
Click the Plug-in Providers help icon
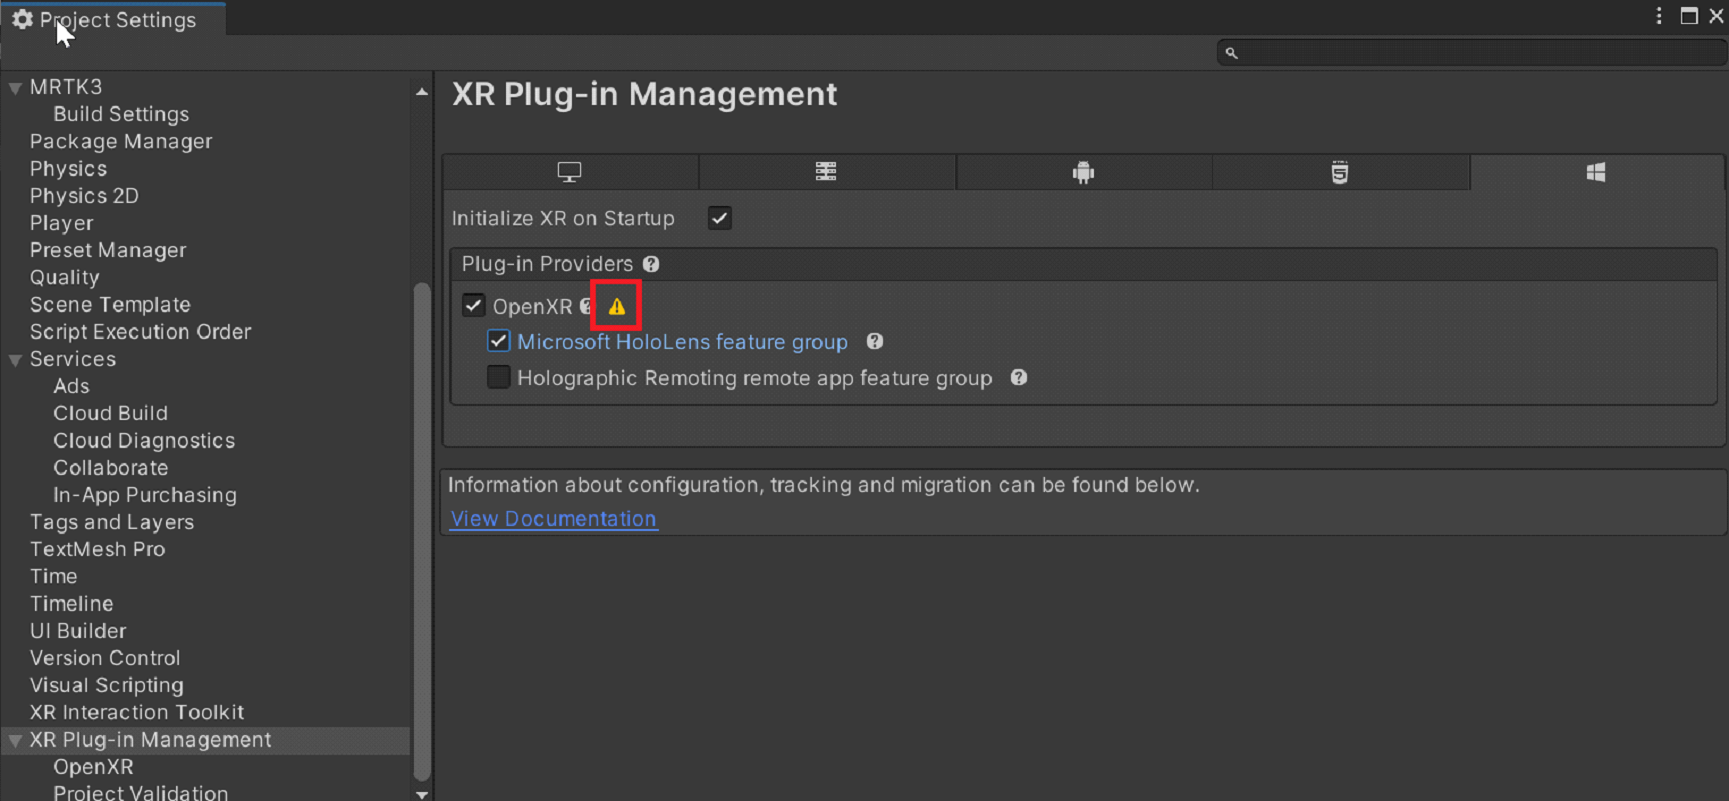pyautogui.click(x=651, y=264)
